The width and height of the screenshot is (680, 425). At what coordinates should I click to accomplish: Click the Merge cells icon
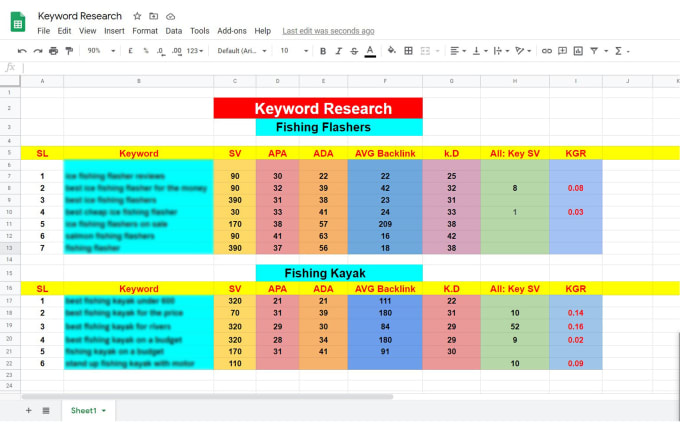point(425,51)
